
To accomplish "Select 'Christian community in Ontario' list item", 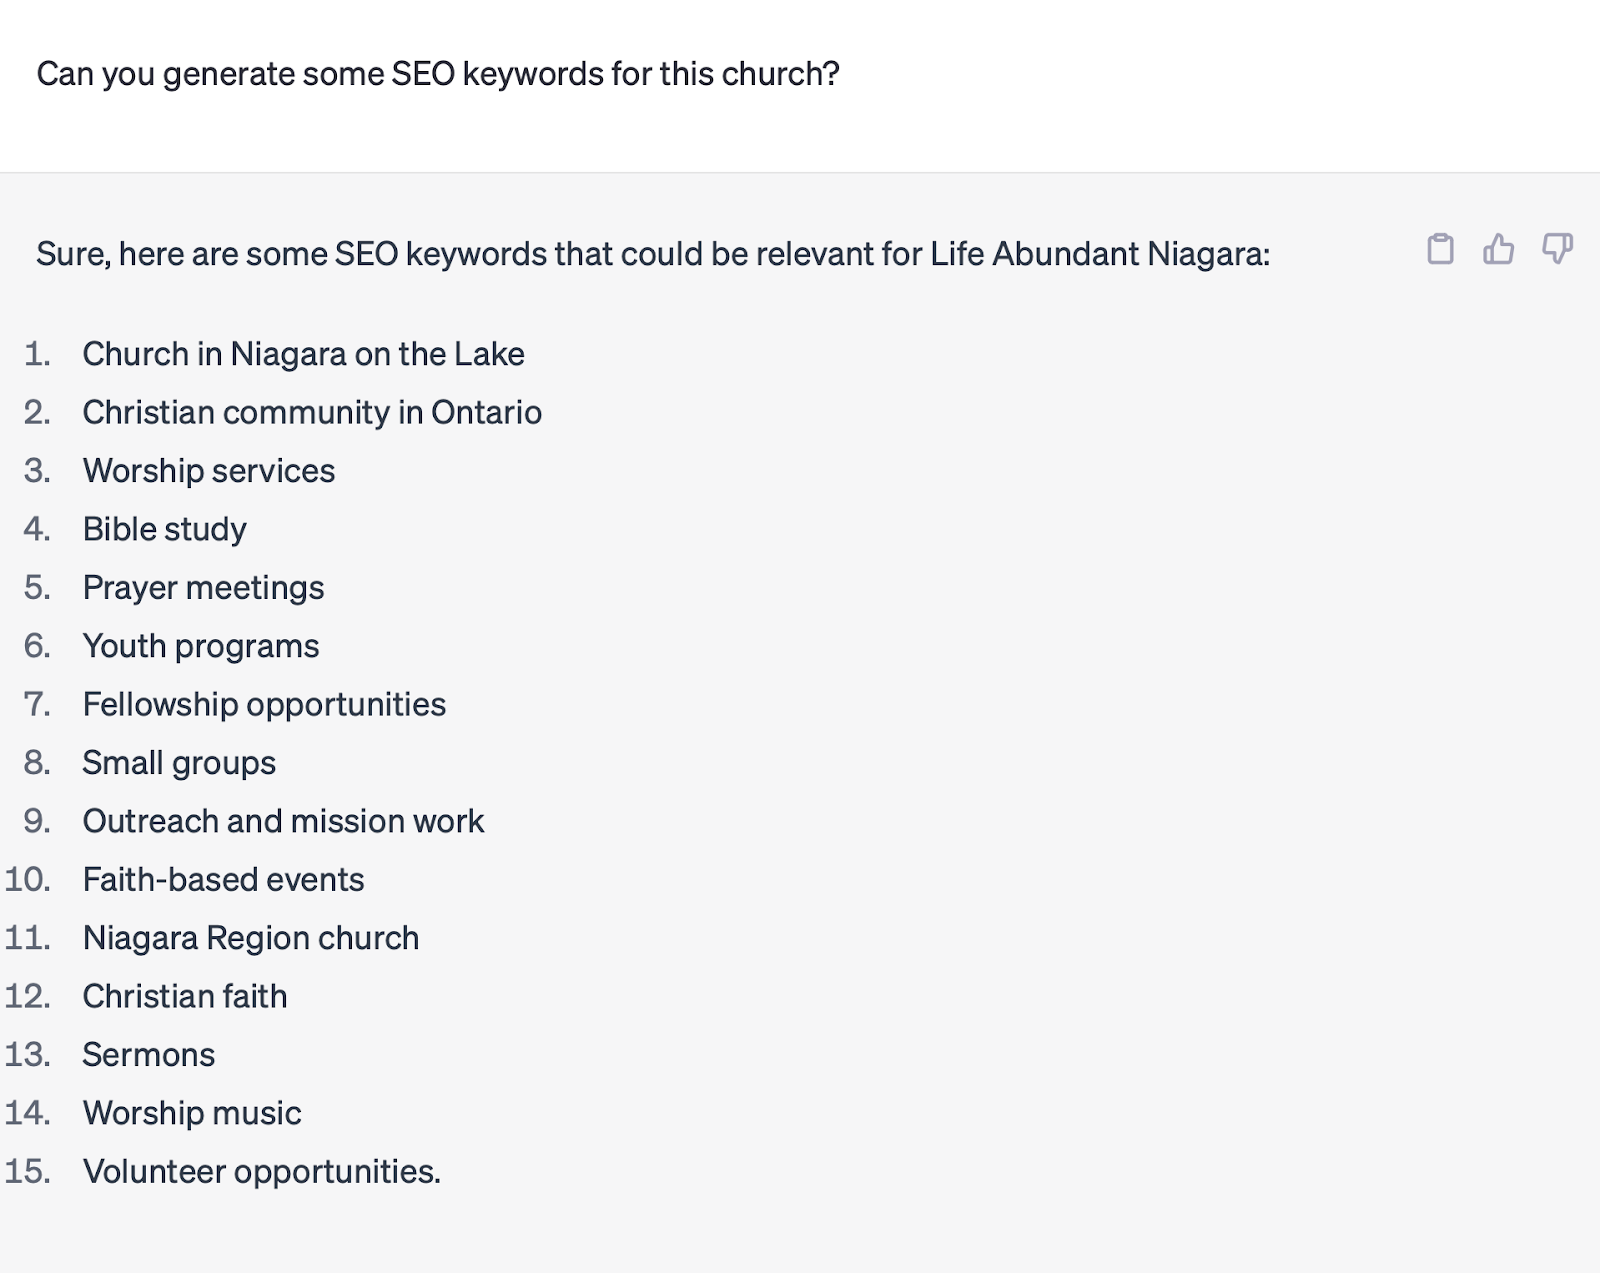I will tap(312, 412).
